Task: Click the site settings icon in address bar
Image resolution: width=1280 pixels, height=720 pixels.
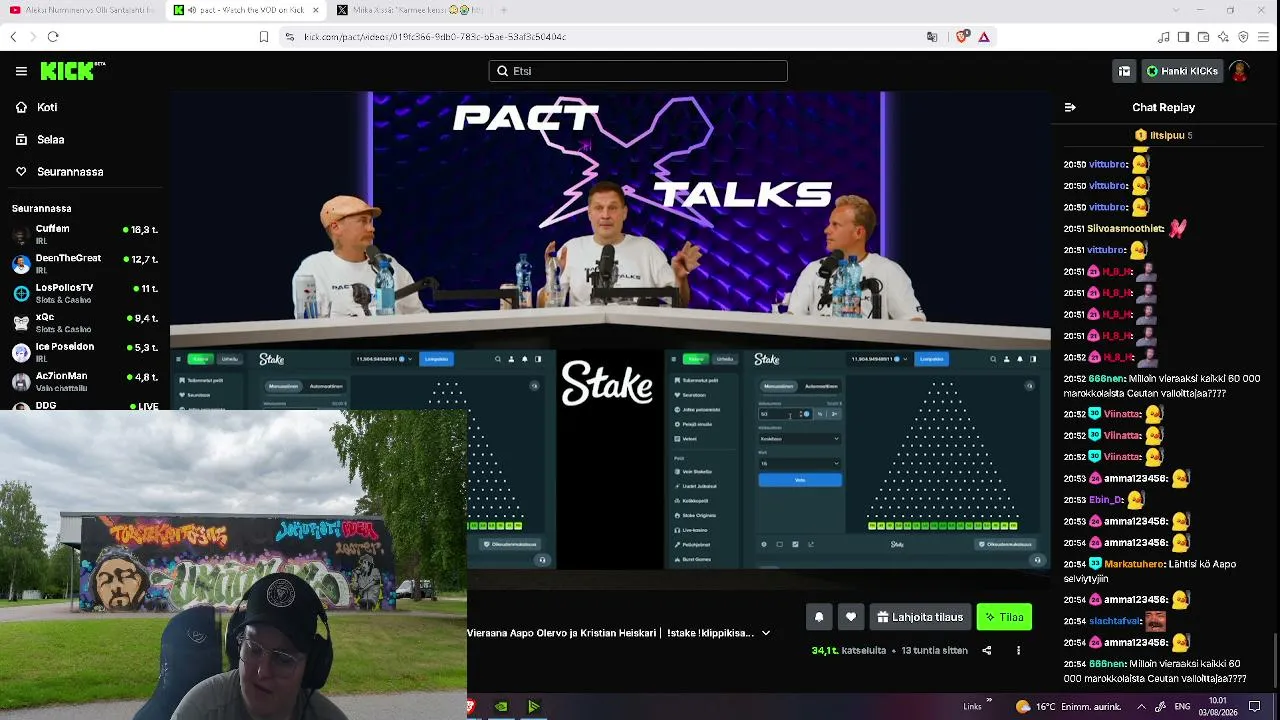Action: [290, 37]
